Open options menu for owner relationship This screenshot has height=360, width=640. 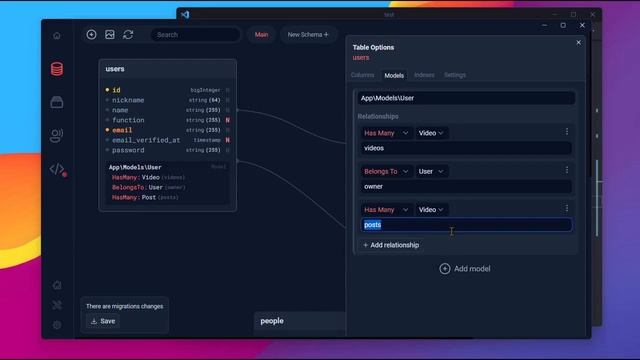click(x=567, y=170)
